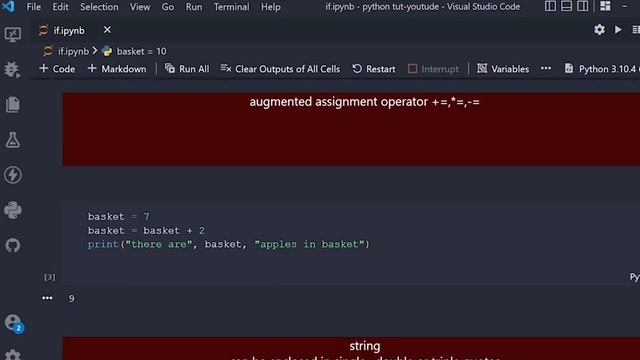Open the Thunder Client lightning view
This screenshot has height=360, width=640.
click(x=13, y=175)
